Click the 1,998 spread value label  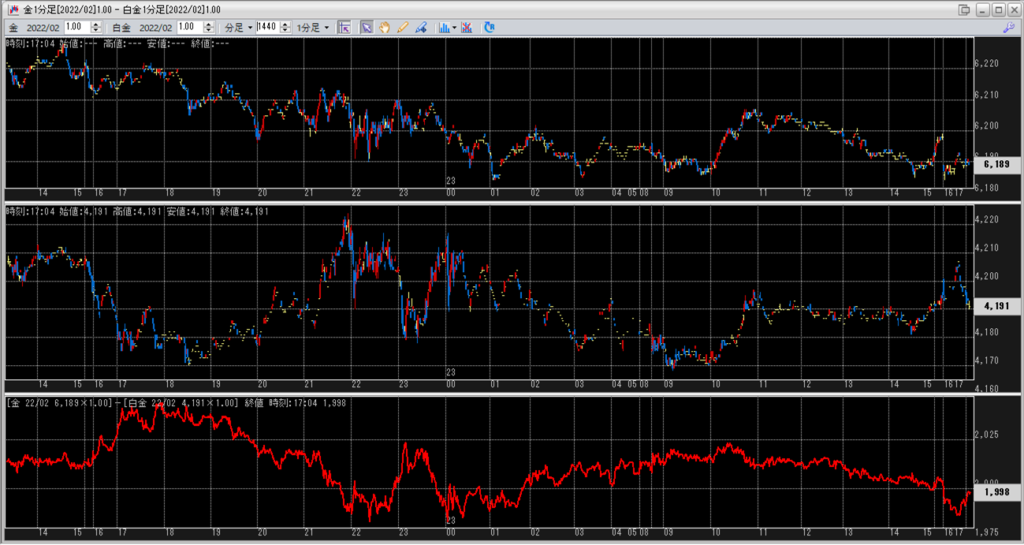(995, 493)
